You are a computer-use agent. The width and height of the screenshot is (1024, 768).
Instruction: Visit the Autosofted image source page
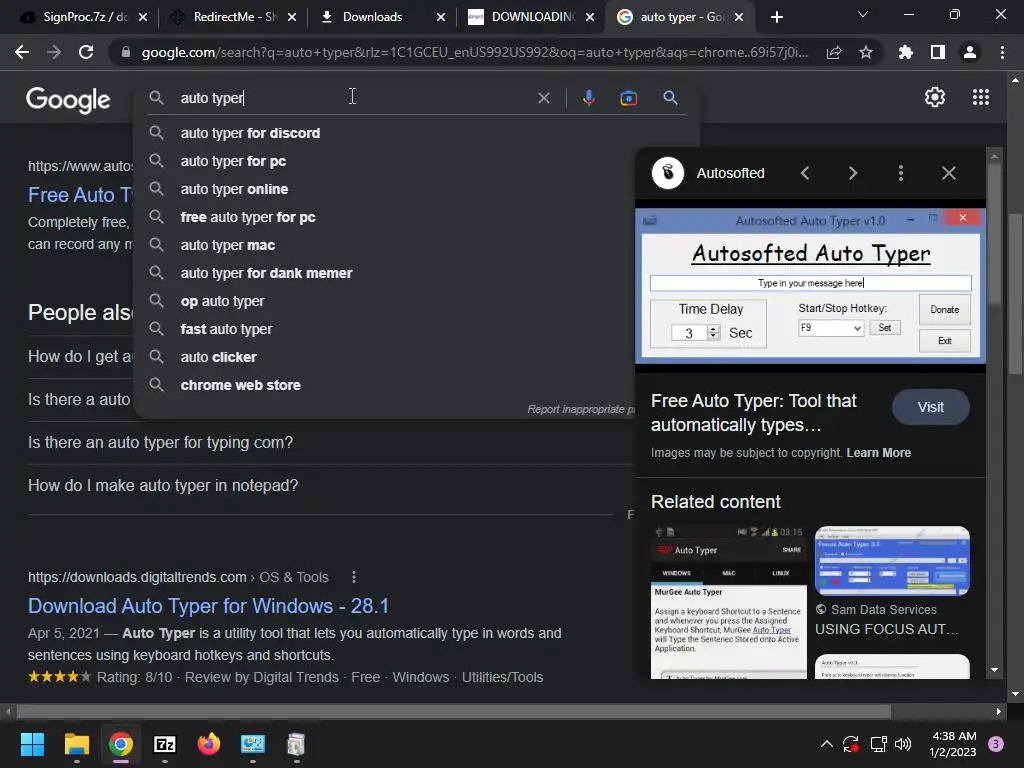click(x=930, y=407)
